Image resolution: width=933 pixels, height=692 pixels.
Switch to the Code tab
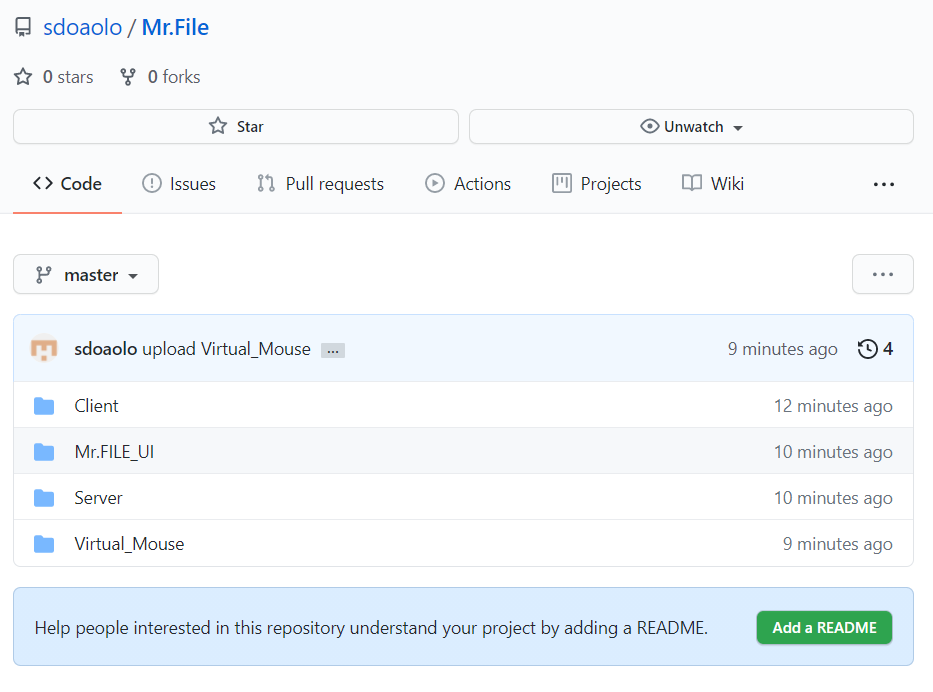coord(67,184)
